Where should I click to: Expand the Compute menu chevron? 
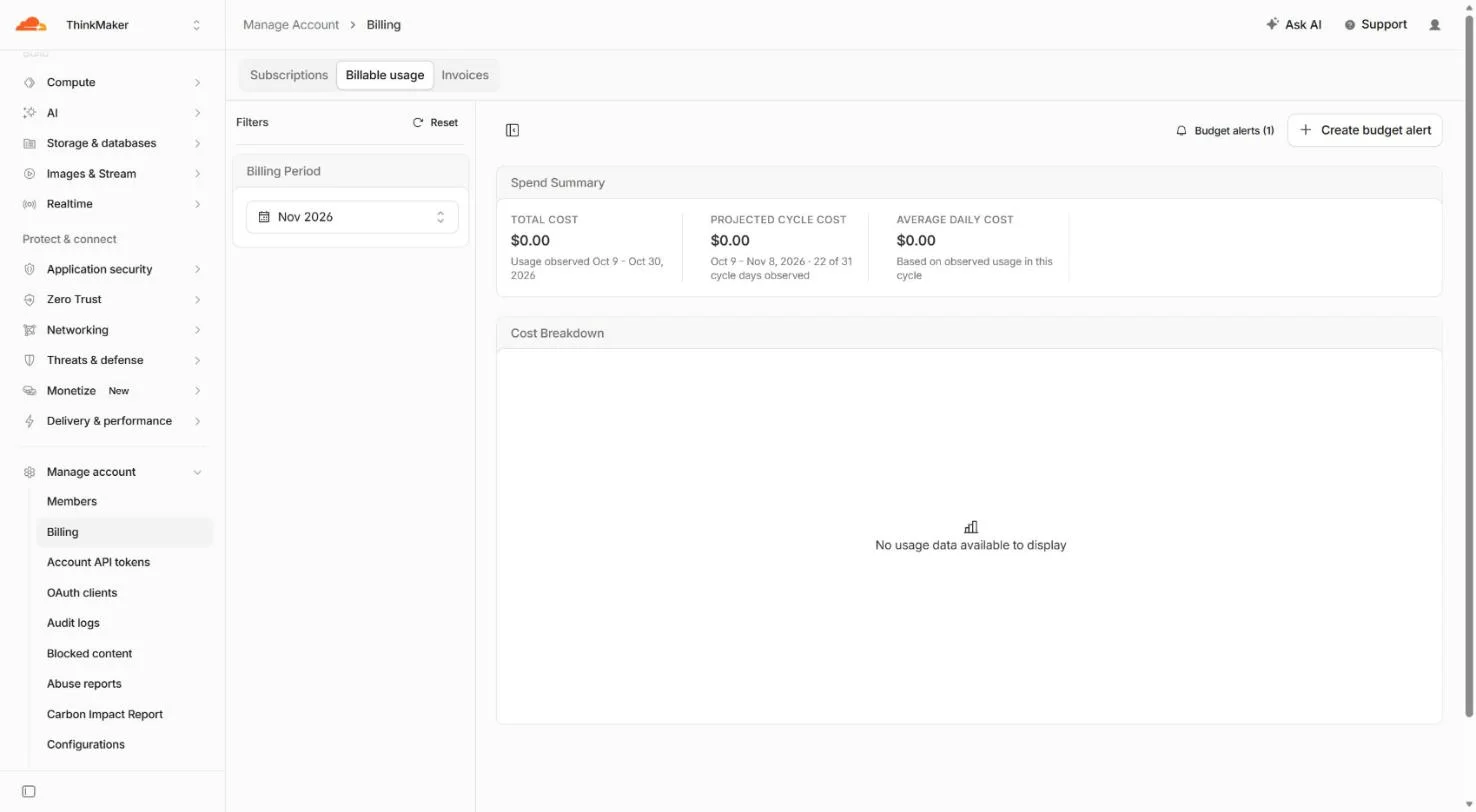click(197, 83)
